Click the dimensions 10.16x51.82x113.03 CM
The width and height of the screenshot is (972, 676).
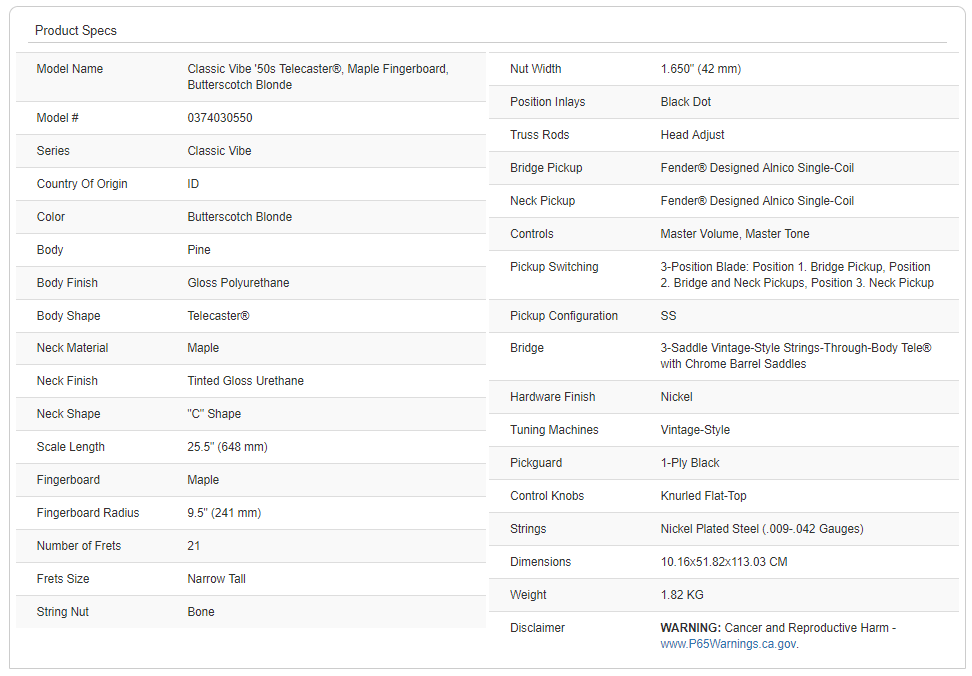(724, 562)
